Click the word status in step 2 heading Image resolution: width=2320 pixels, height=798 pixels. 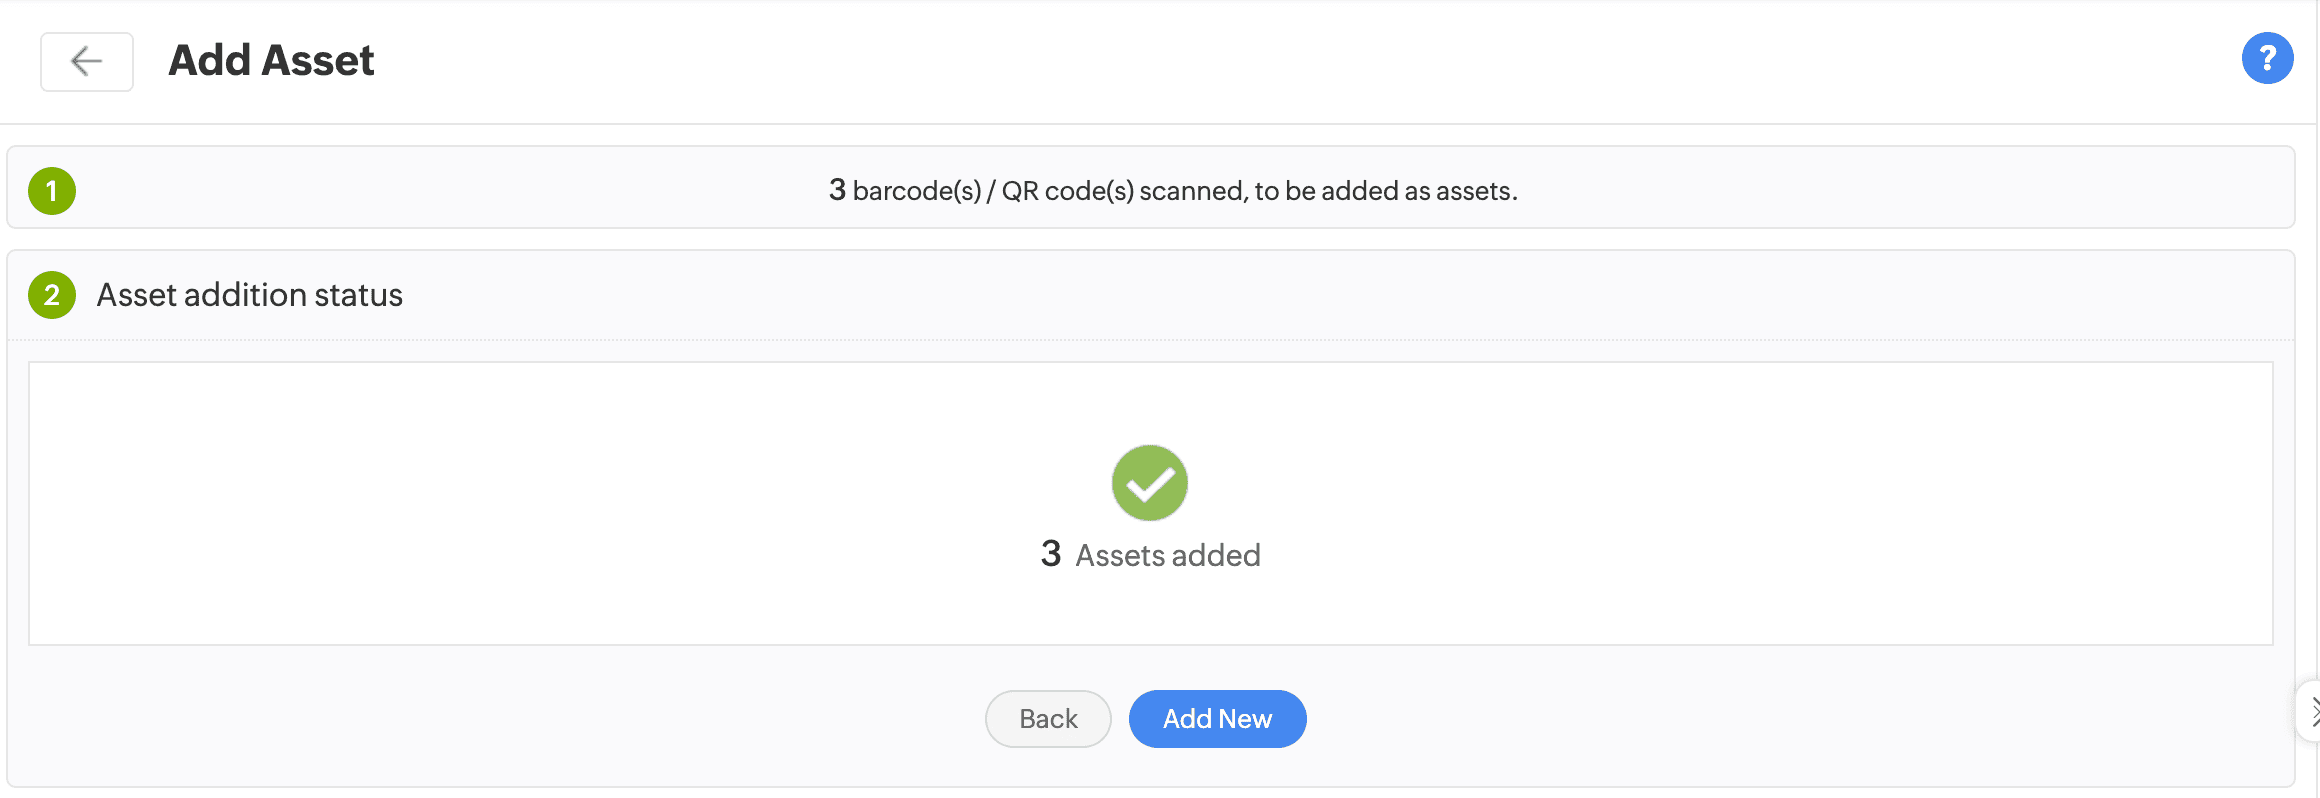click(x=358, y=295)
